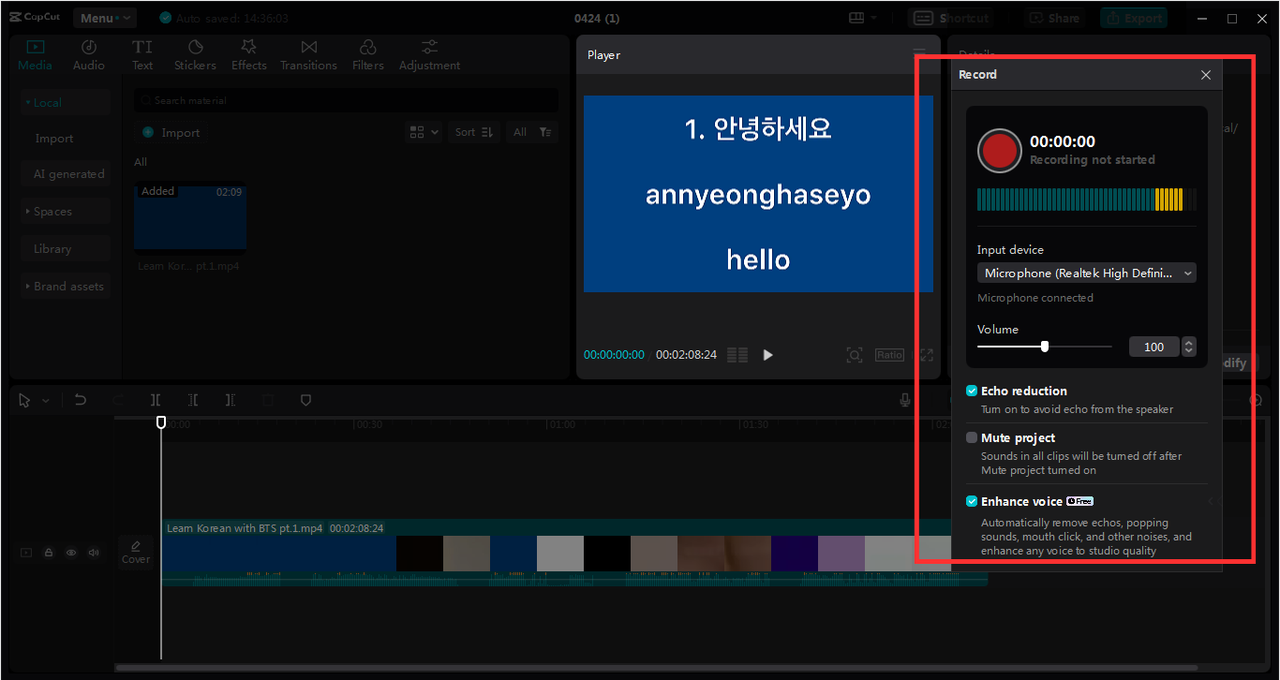
Task: Open AI generated in the sidebar
Action: [x=68, y=174]
